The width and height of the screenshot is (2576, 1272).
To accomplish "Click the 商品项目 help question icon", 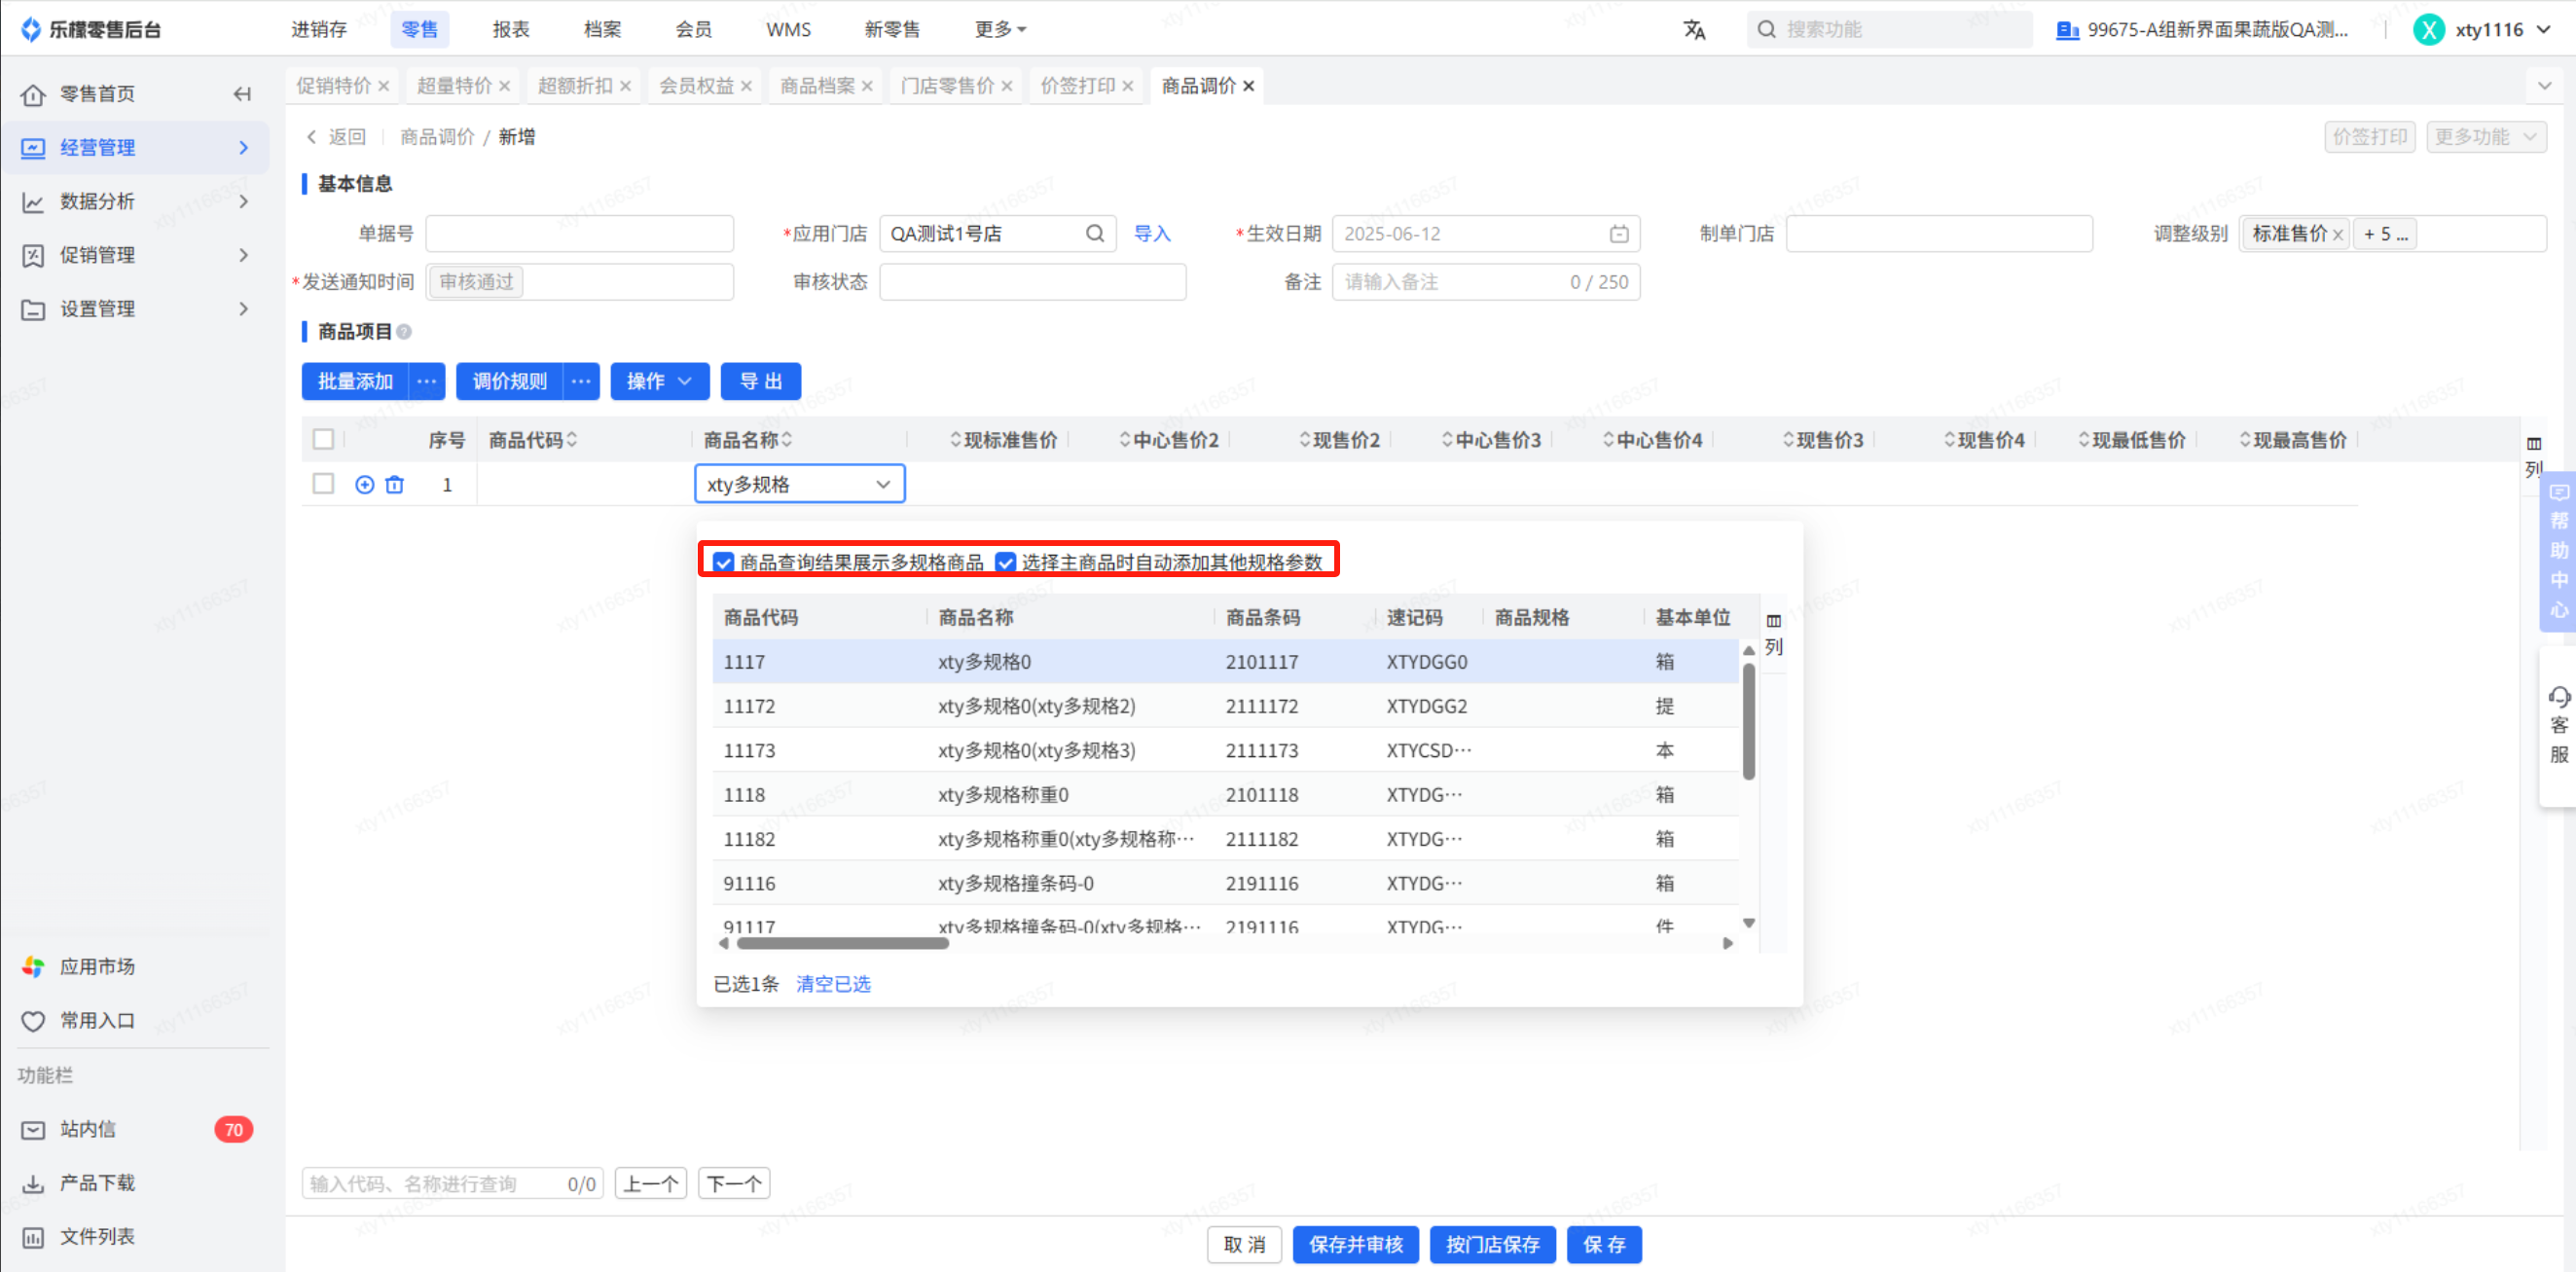I will [404, 332].
